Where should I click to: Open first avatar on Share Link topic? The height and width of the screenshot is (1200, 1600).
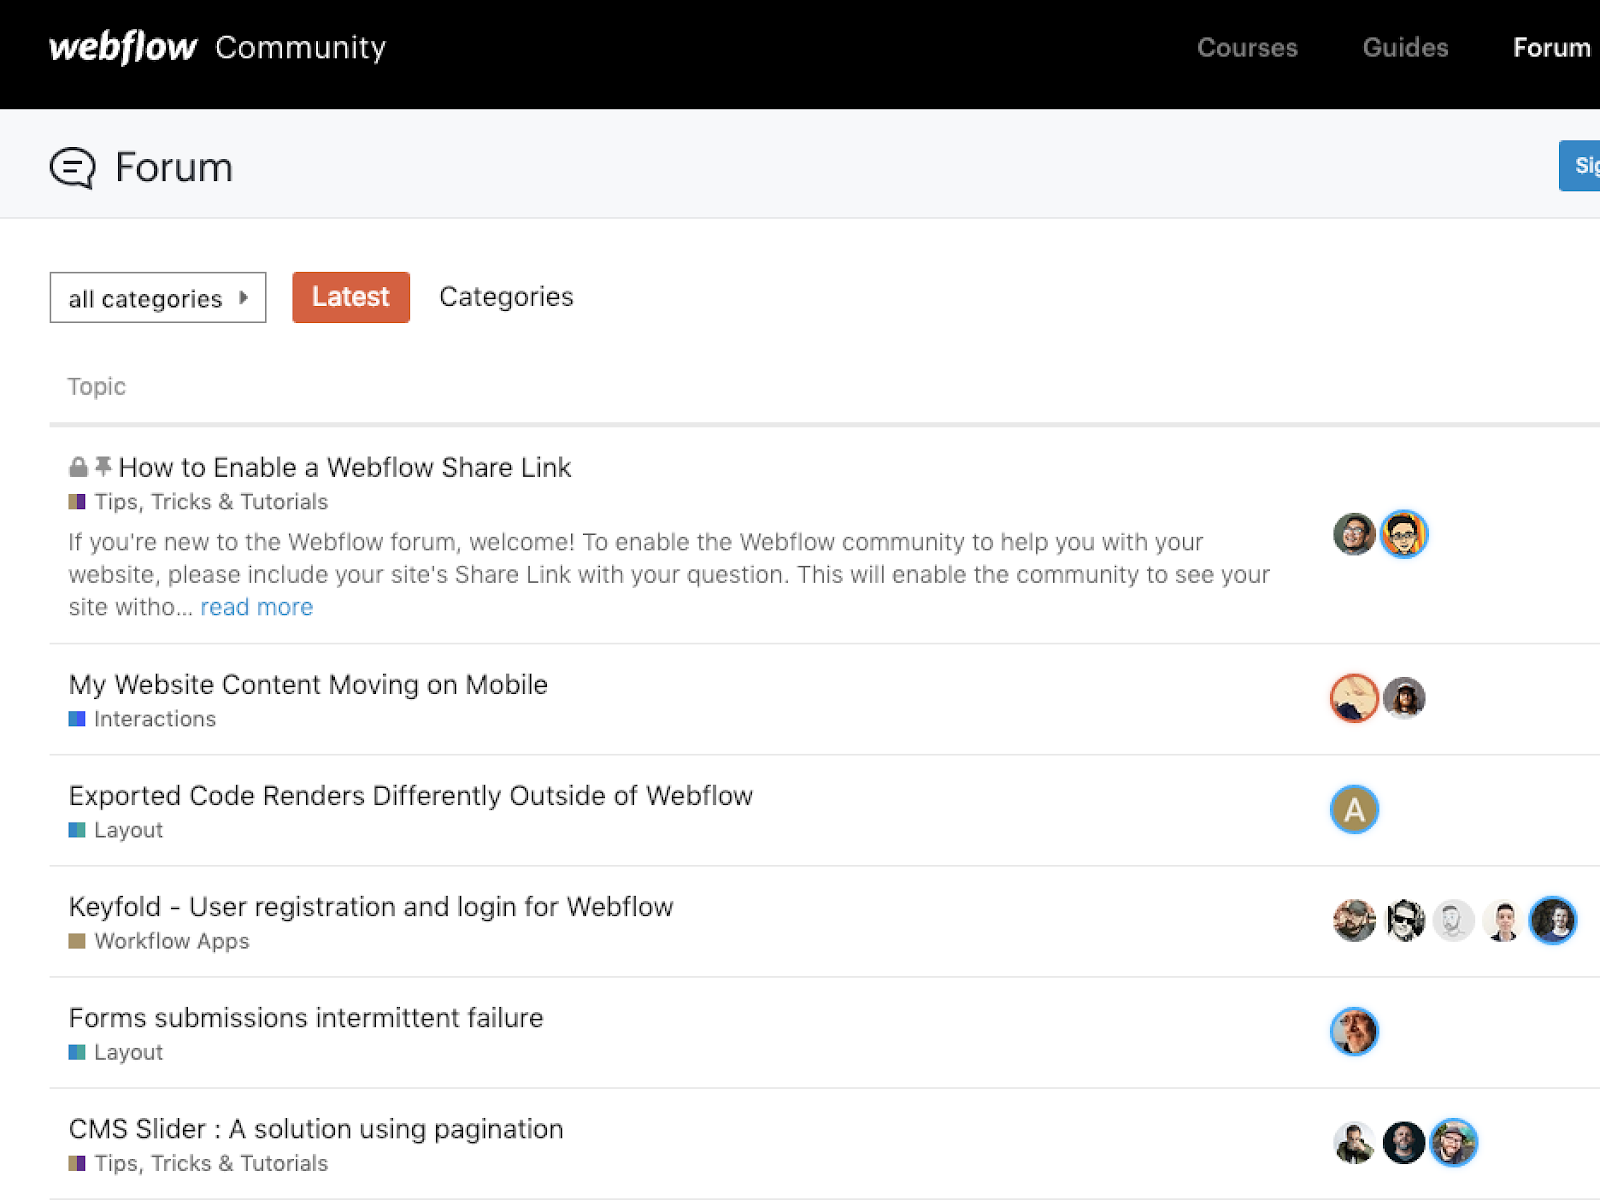tap(1354, 534)
